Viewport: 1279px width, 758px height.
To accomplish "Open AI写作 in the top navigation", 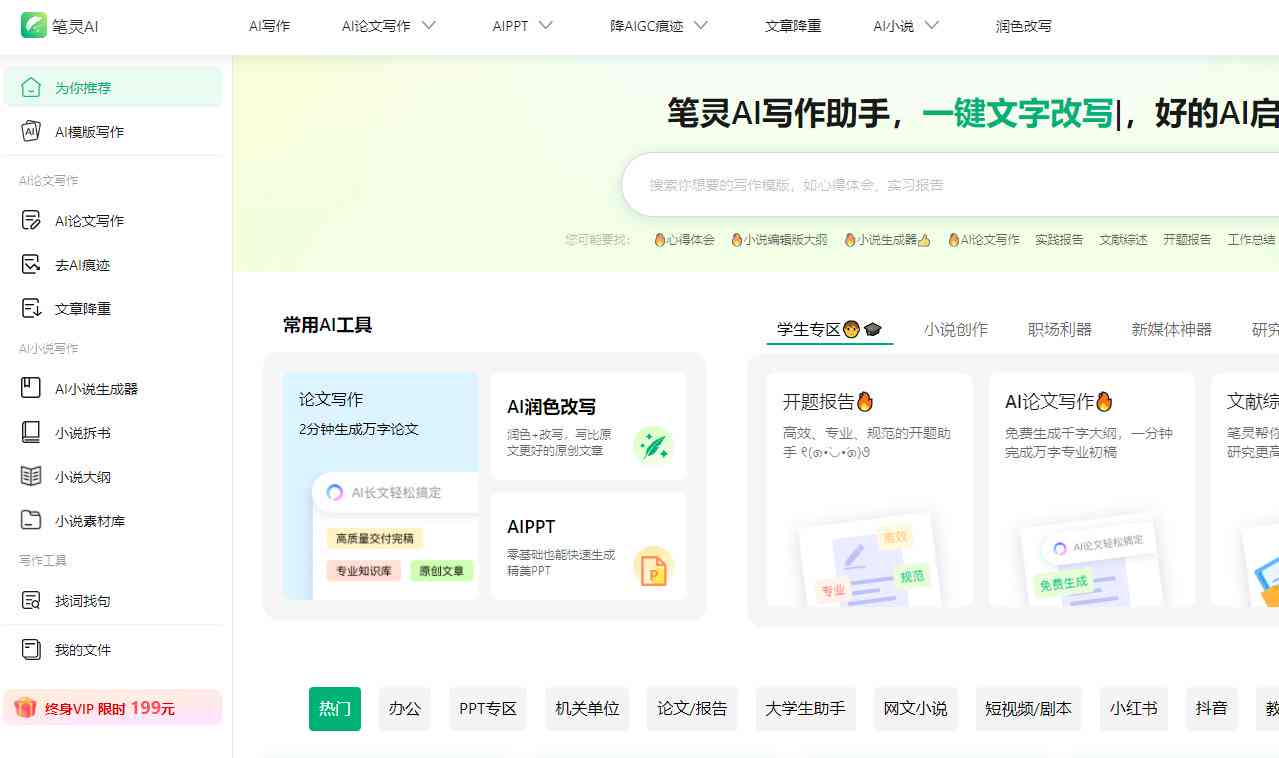I will pos(269,26).
